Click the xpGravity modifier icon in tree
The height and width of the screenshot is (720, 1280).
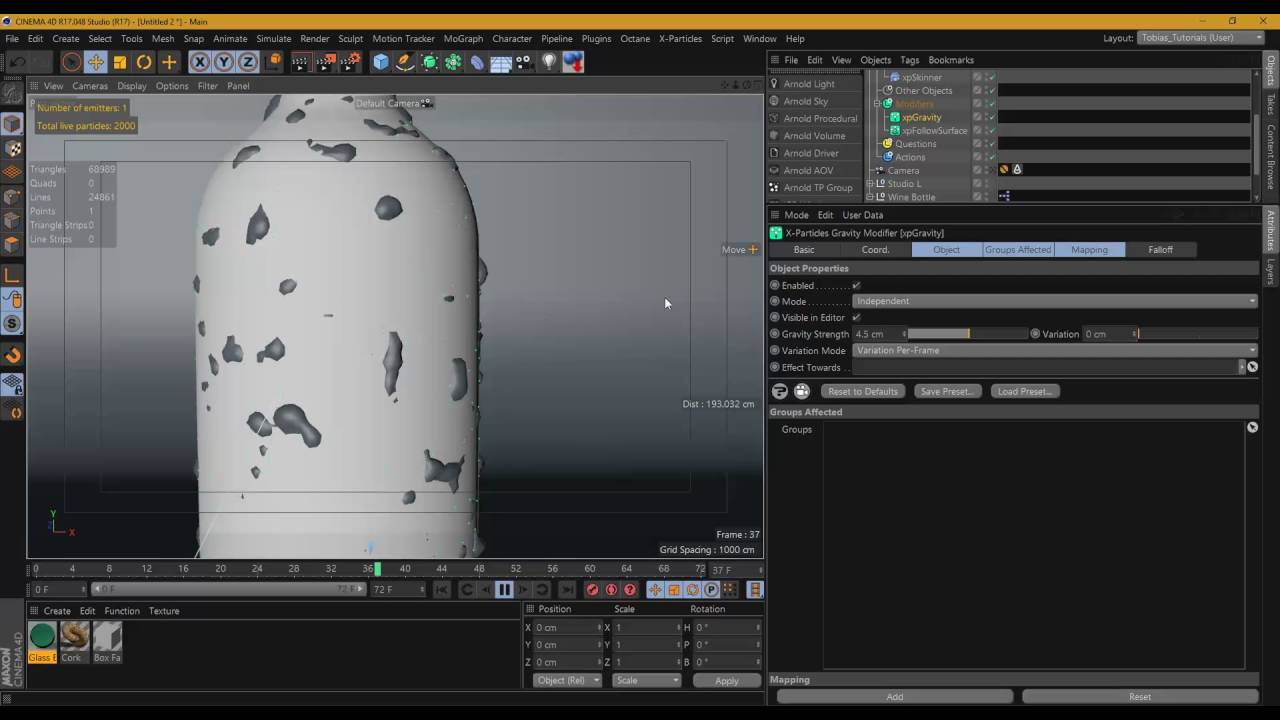coord(895,117)
